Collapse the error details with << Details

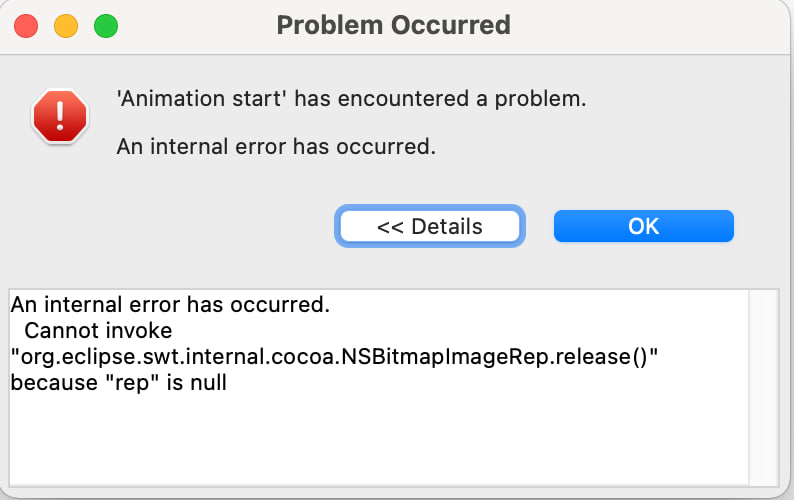click(429, 226)
